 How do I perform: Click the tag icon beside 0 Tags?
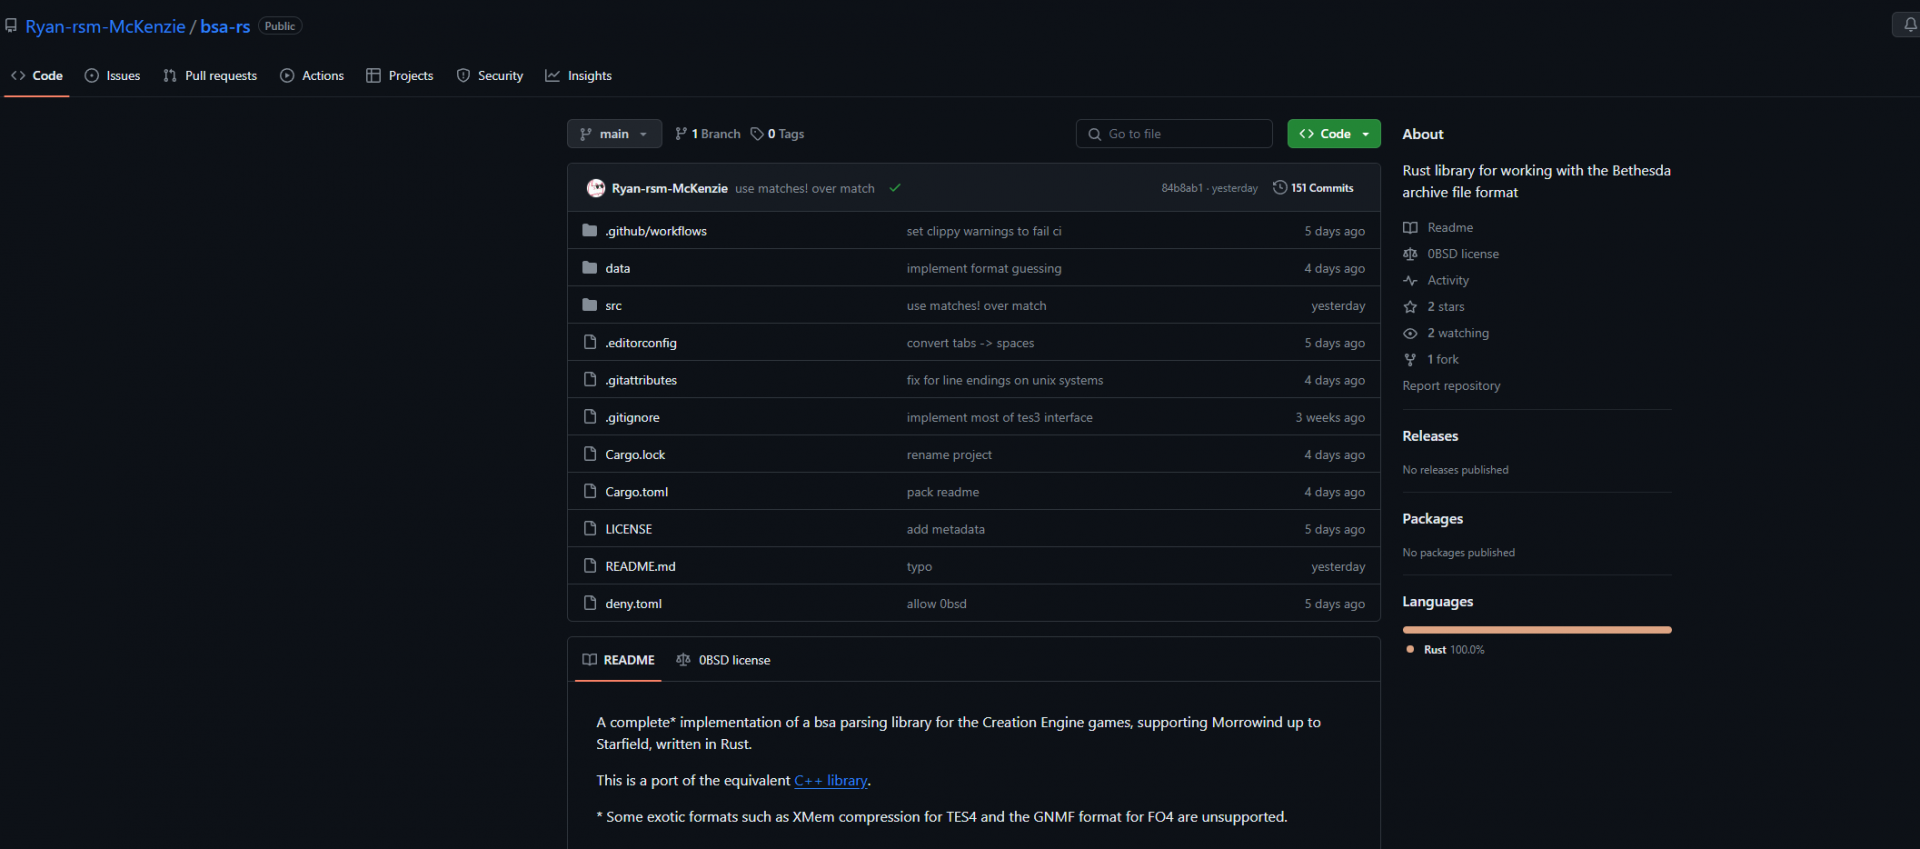757,134
